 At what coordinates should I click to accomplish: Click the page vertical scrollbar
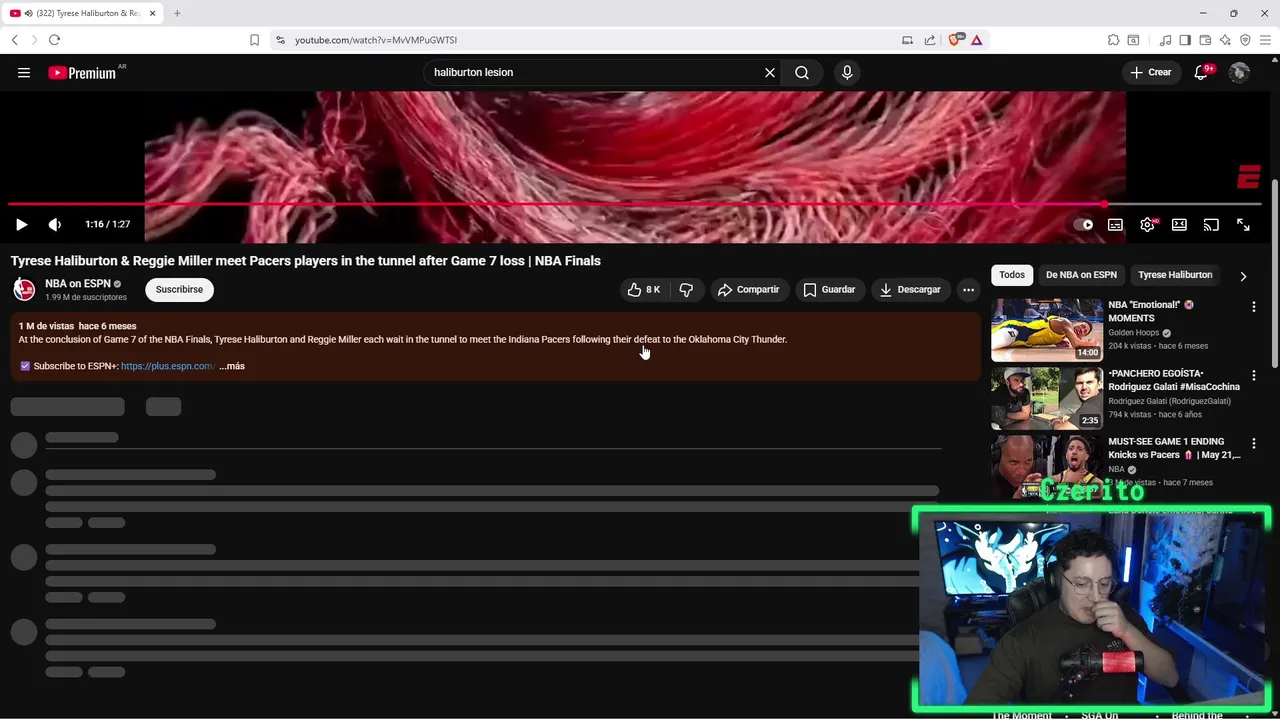[1274, 273]
